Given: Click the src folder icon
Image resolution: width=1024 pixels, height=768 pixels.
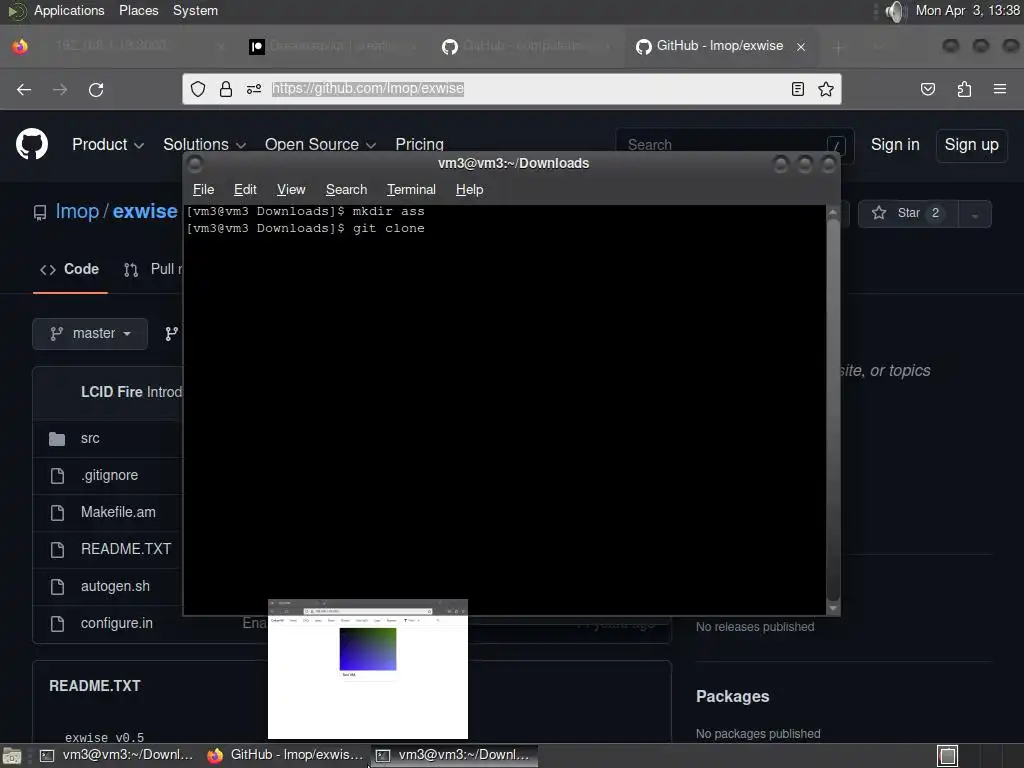Looking at the screenshot, I should (x=57, y=439).
